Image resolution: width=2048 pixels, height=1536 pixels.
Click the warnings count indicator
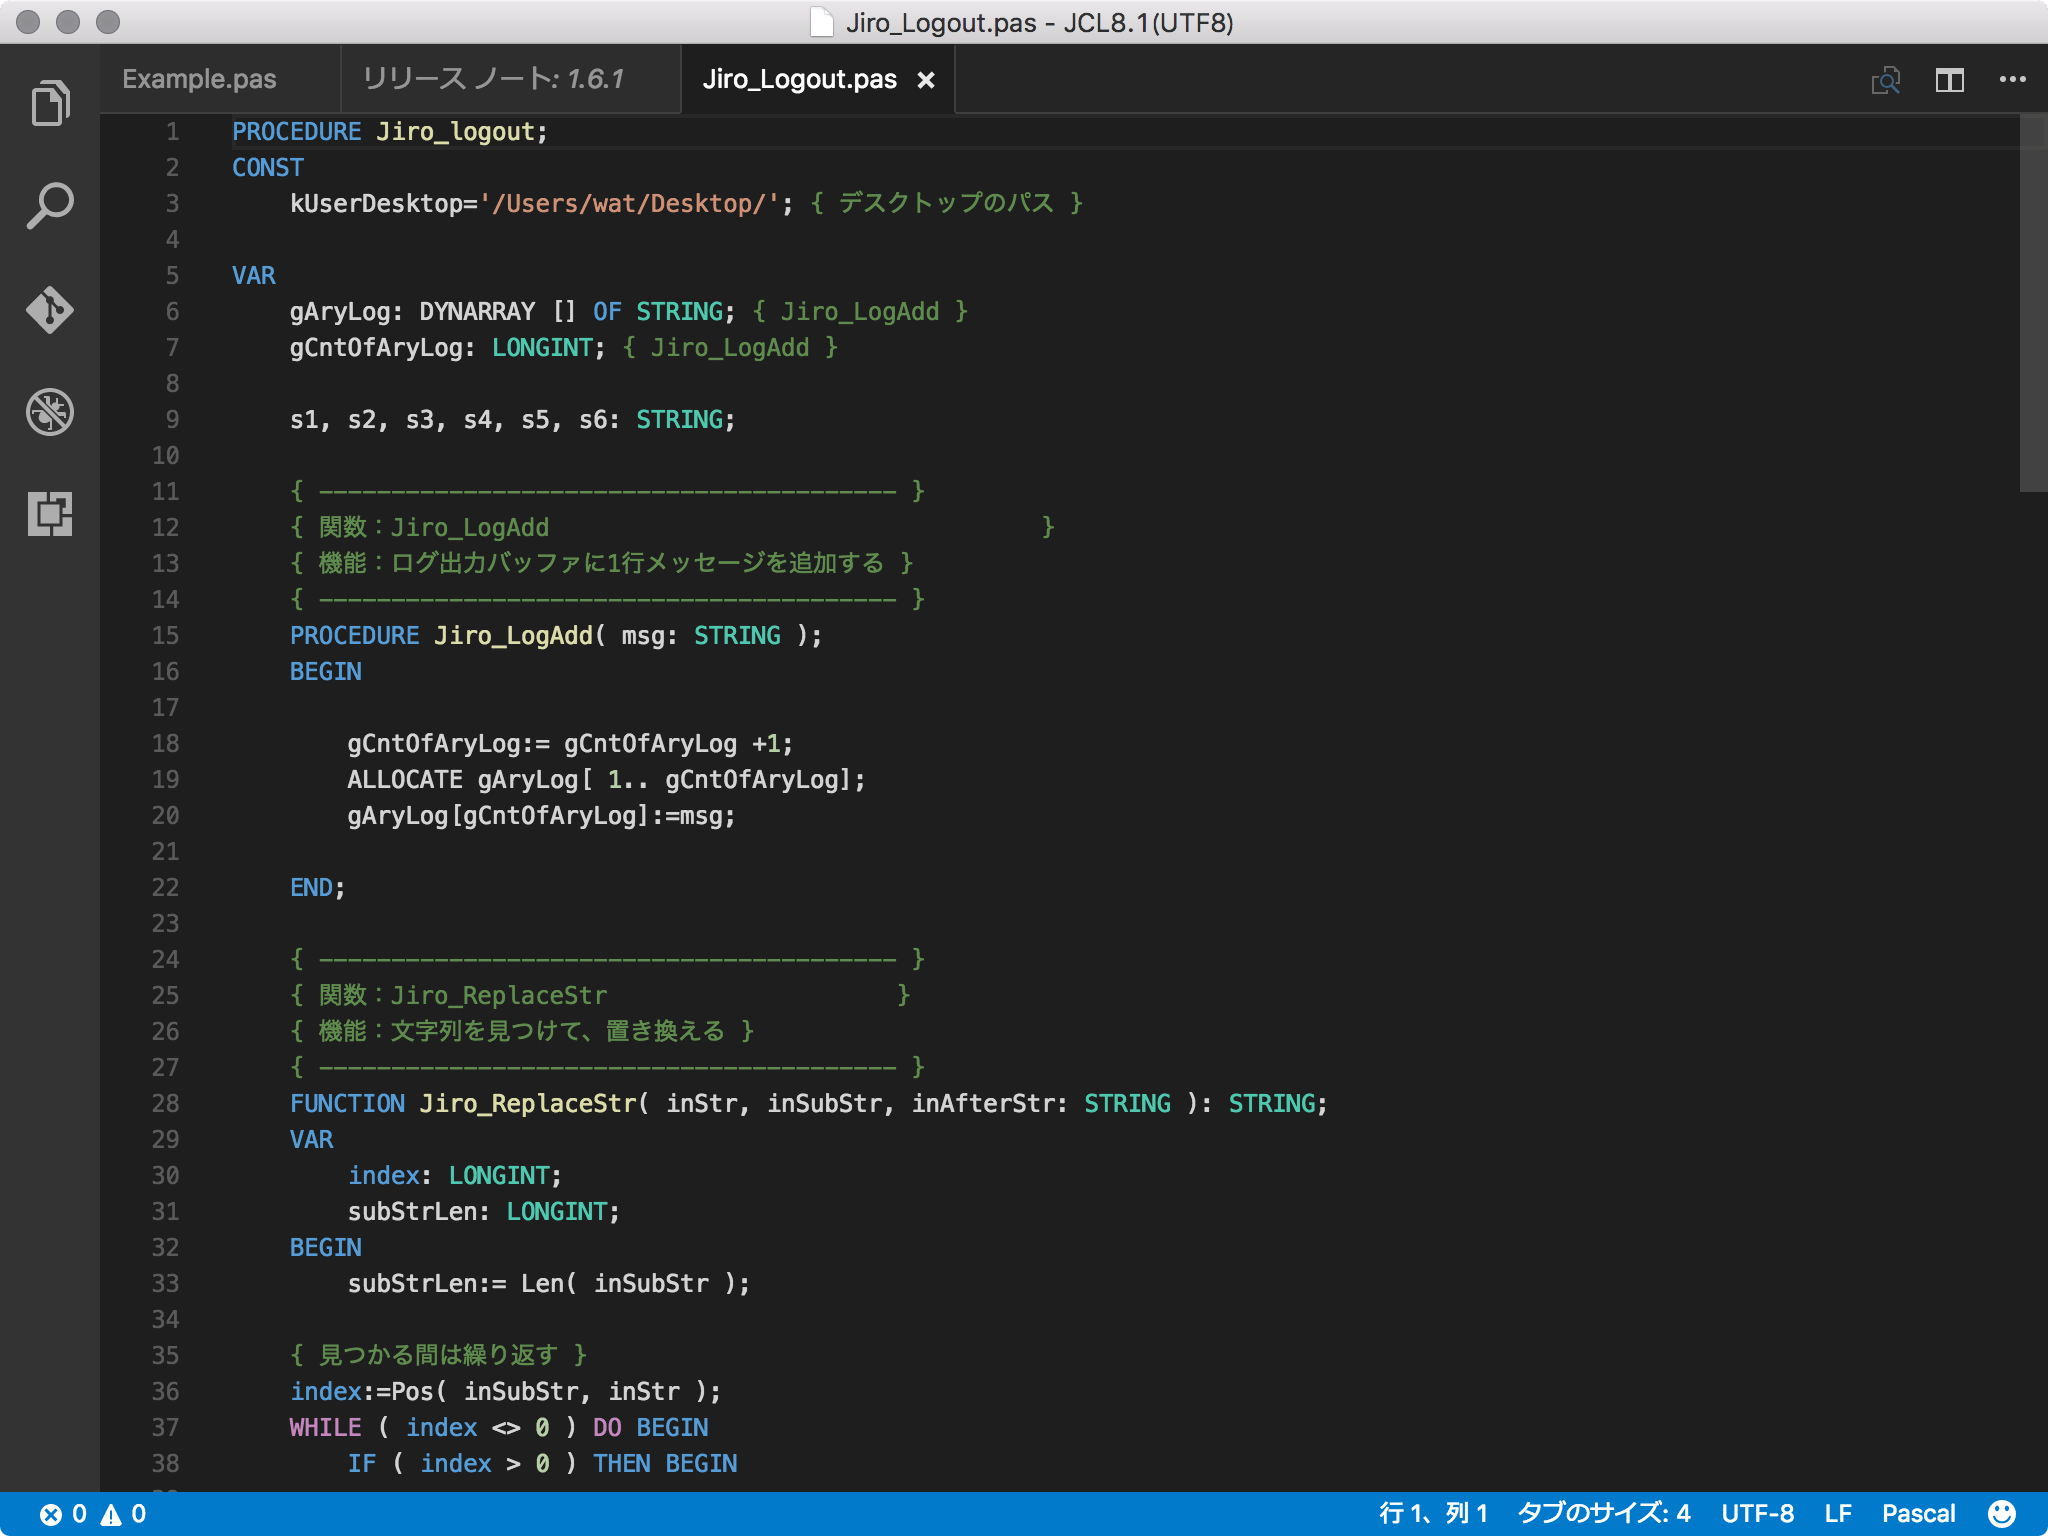(x=125, y=1514)
